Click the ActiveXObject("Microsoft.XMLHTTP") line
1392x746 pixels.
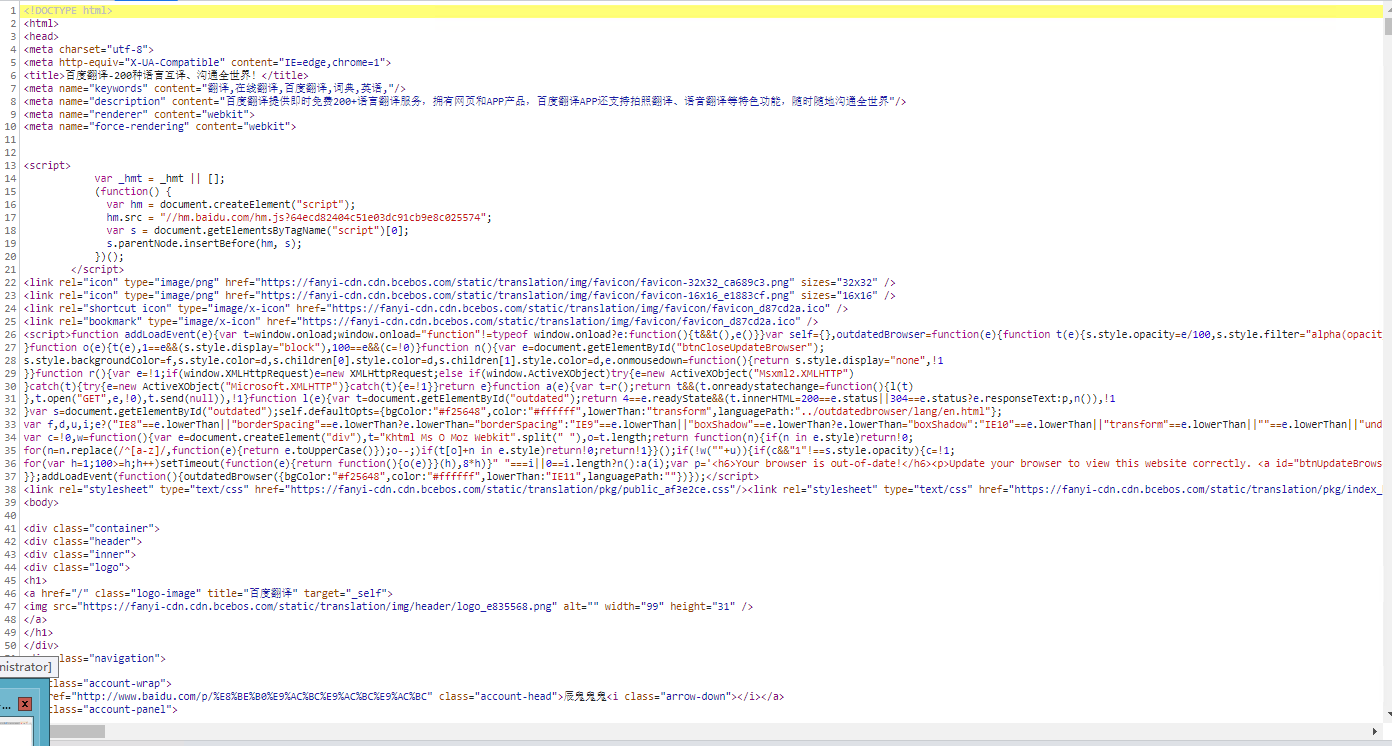[468, 387]
